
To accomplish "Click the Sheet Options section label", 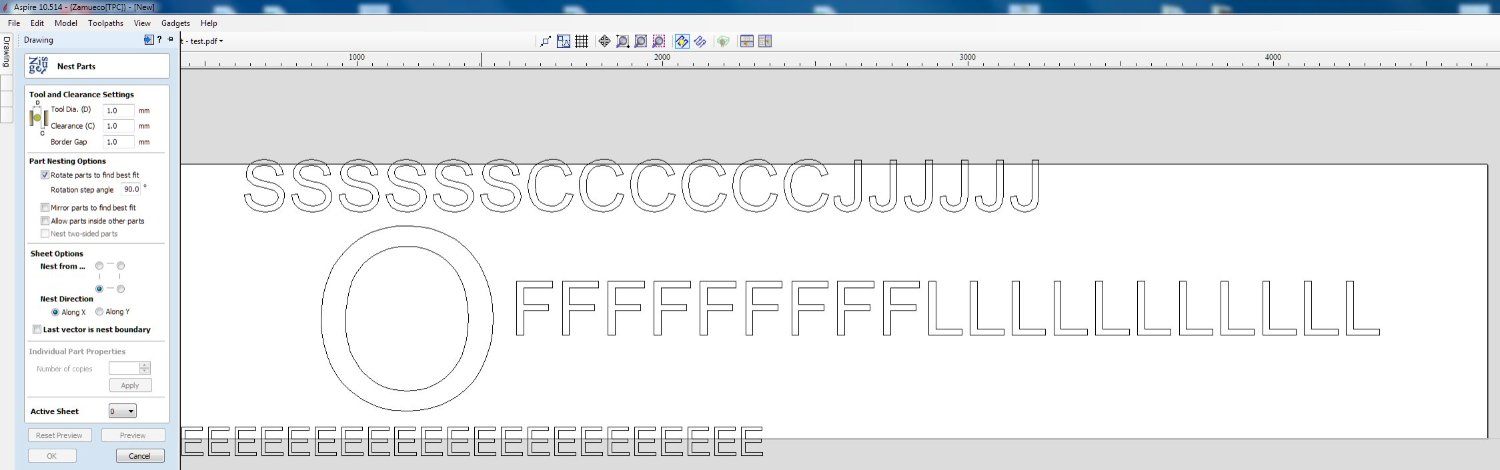I will tap(57, 254).
